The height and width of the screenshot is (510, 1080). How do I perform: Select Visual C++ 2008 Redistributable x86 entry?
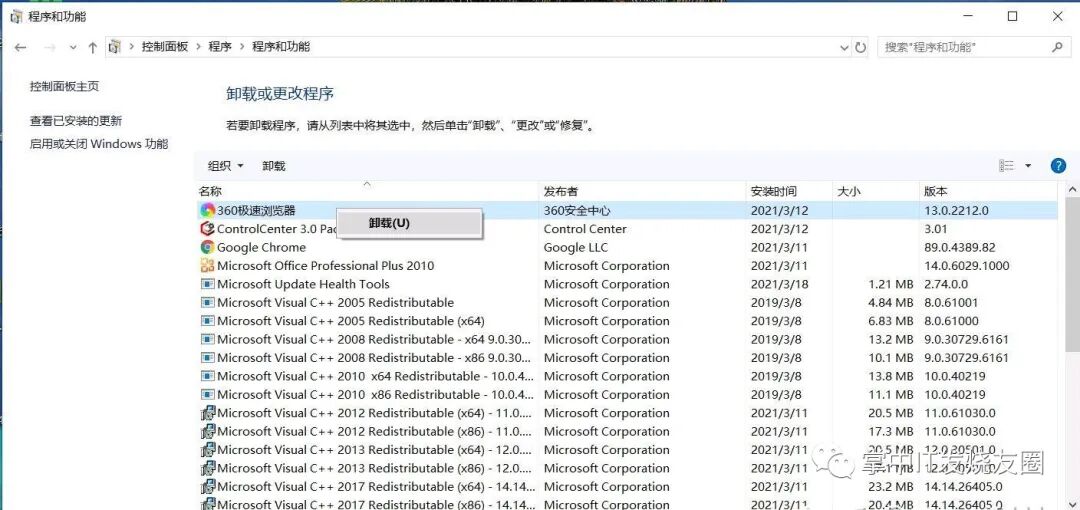coord(375,358)
